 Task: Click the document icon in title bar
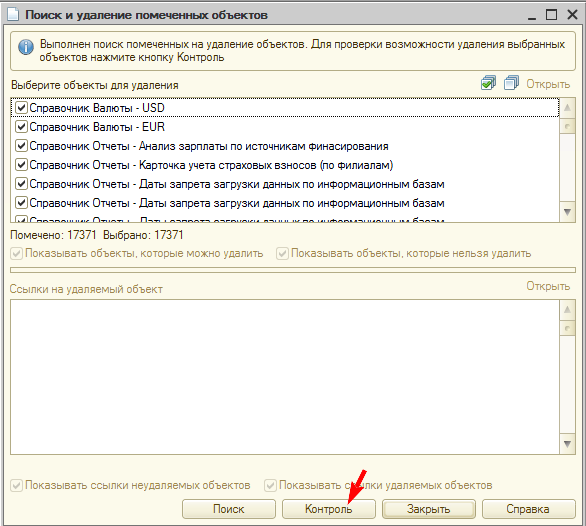[x=13, y=14]
